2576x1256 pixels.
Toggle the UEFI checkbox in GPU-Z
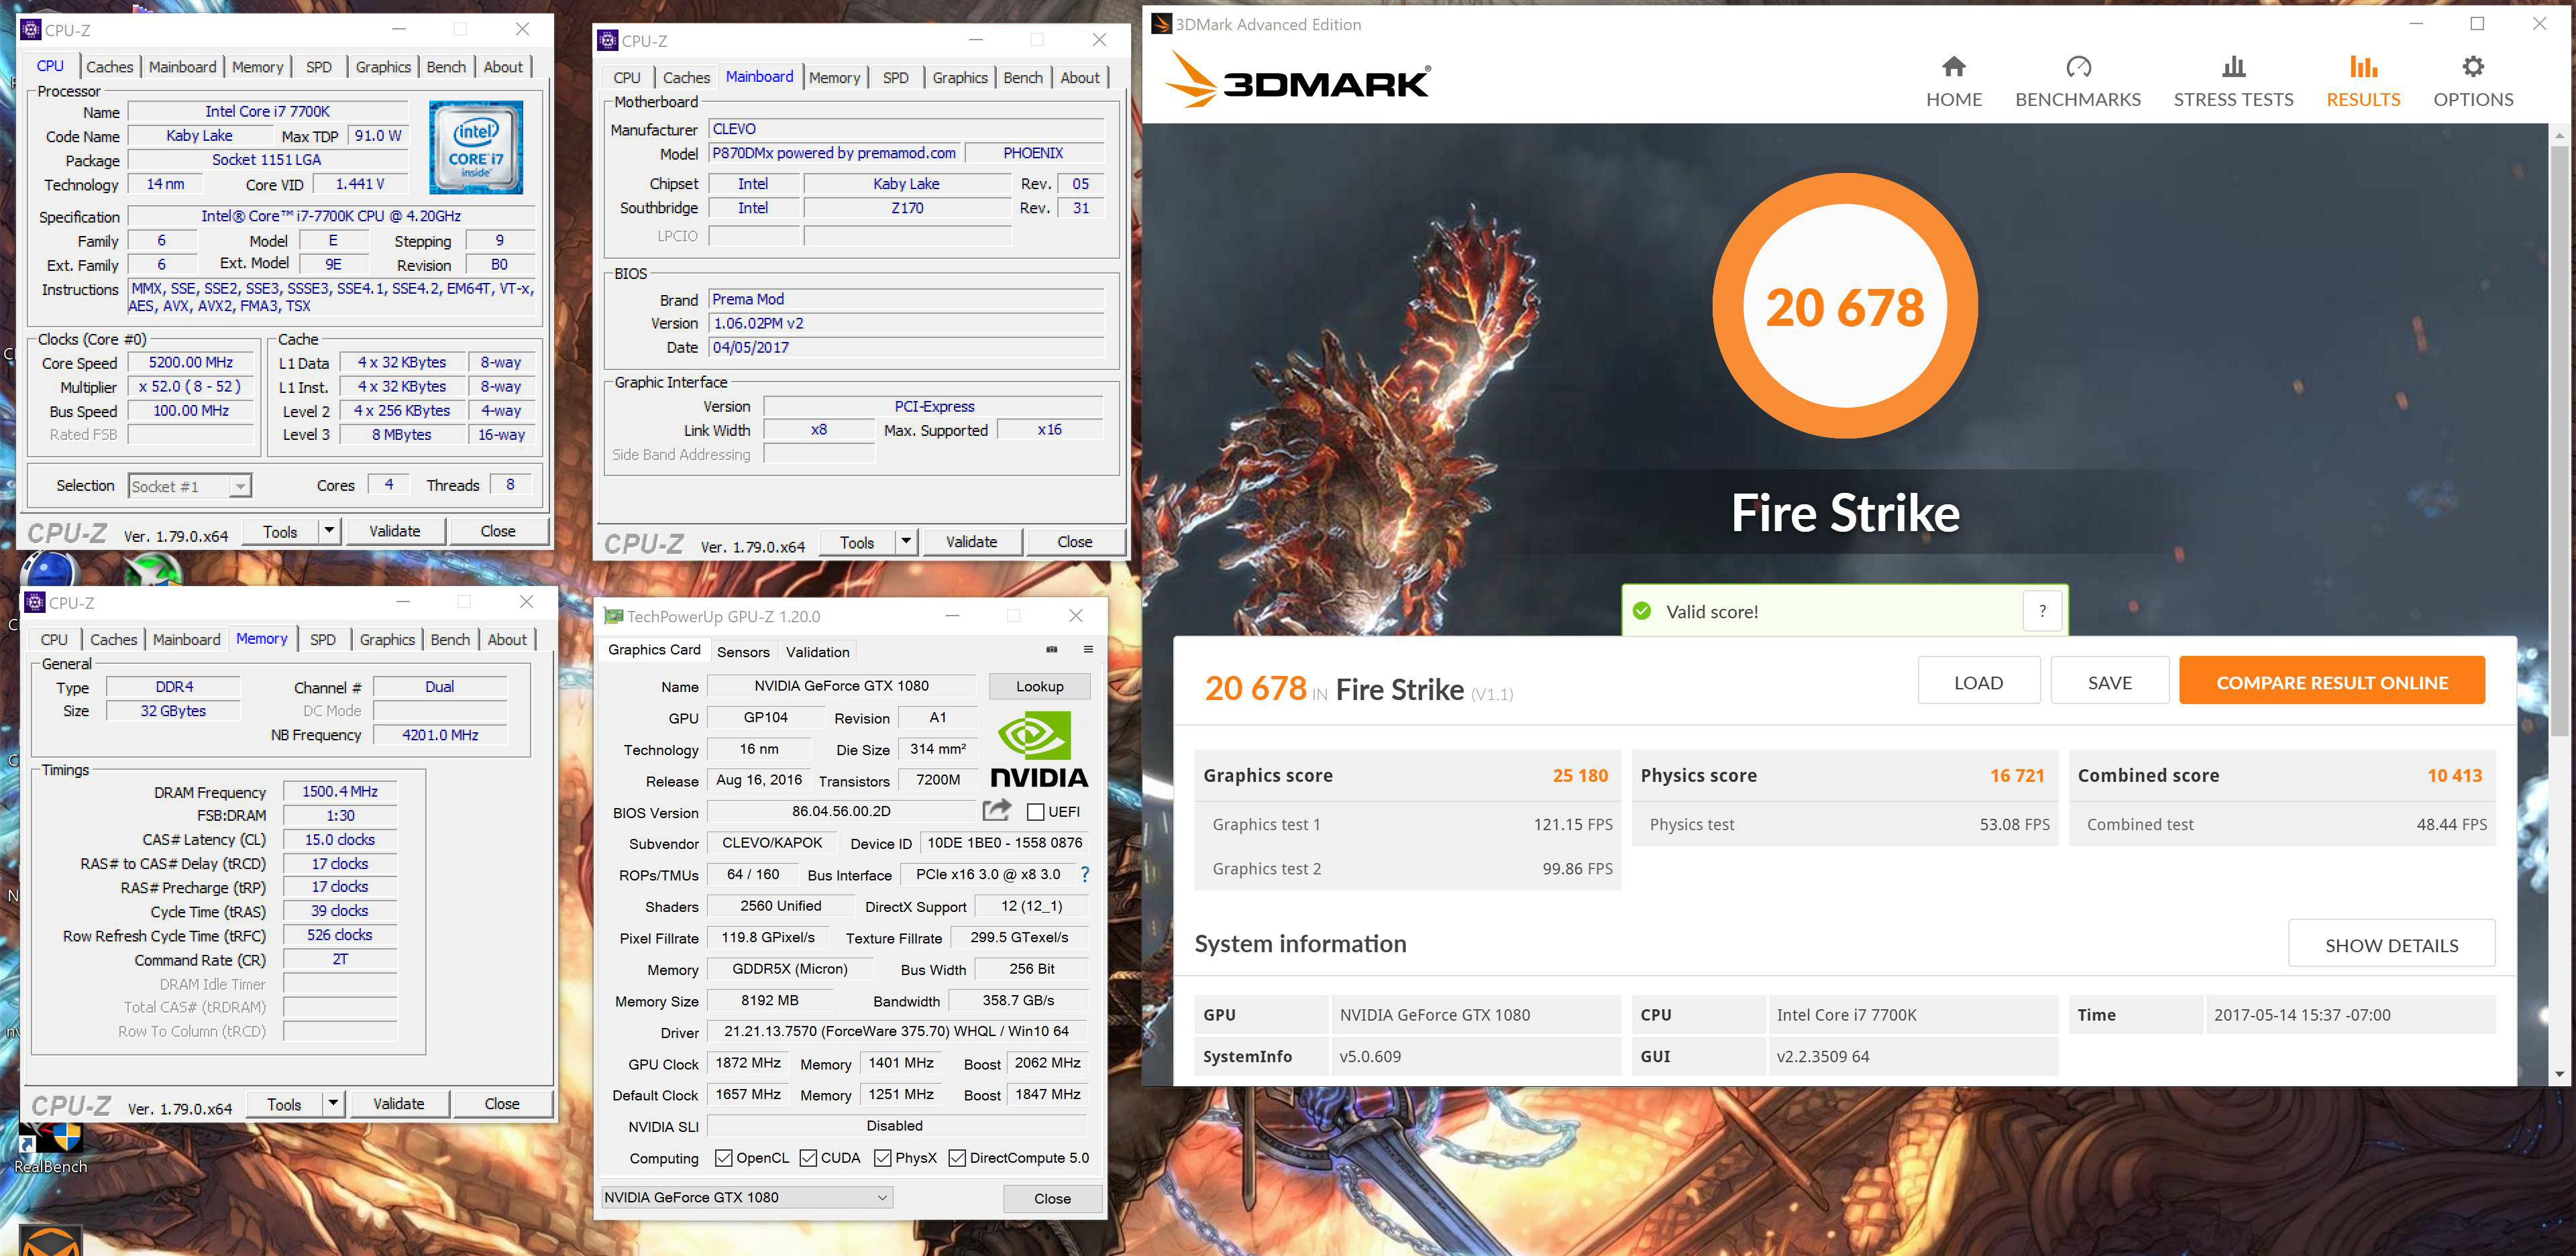(1036, 812)
